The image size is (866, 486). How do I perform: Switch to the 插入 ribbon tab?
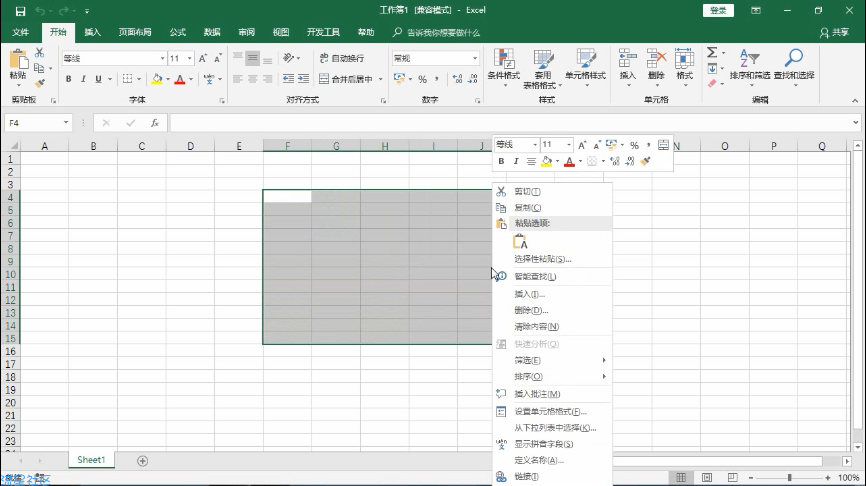coord(92,32)
